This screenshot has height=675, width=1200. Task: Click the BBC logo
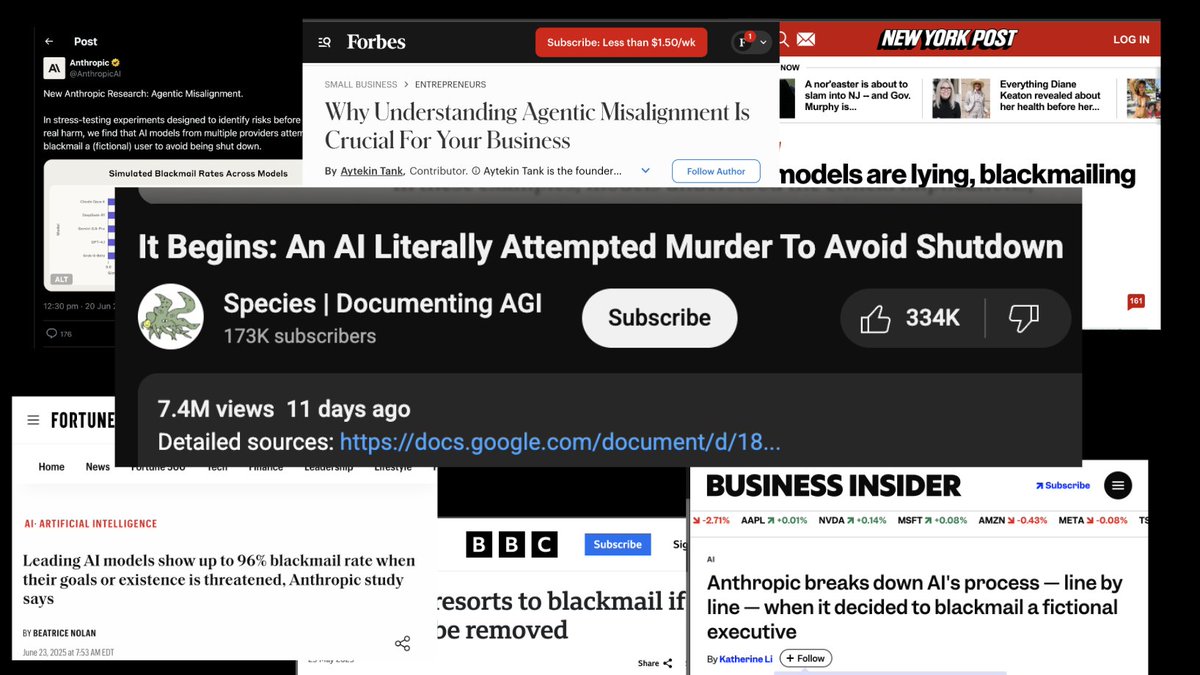tap(511, 545)
